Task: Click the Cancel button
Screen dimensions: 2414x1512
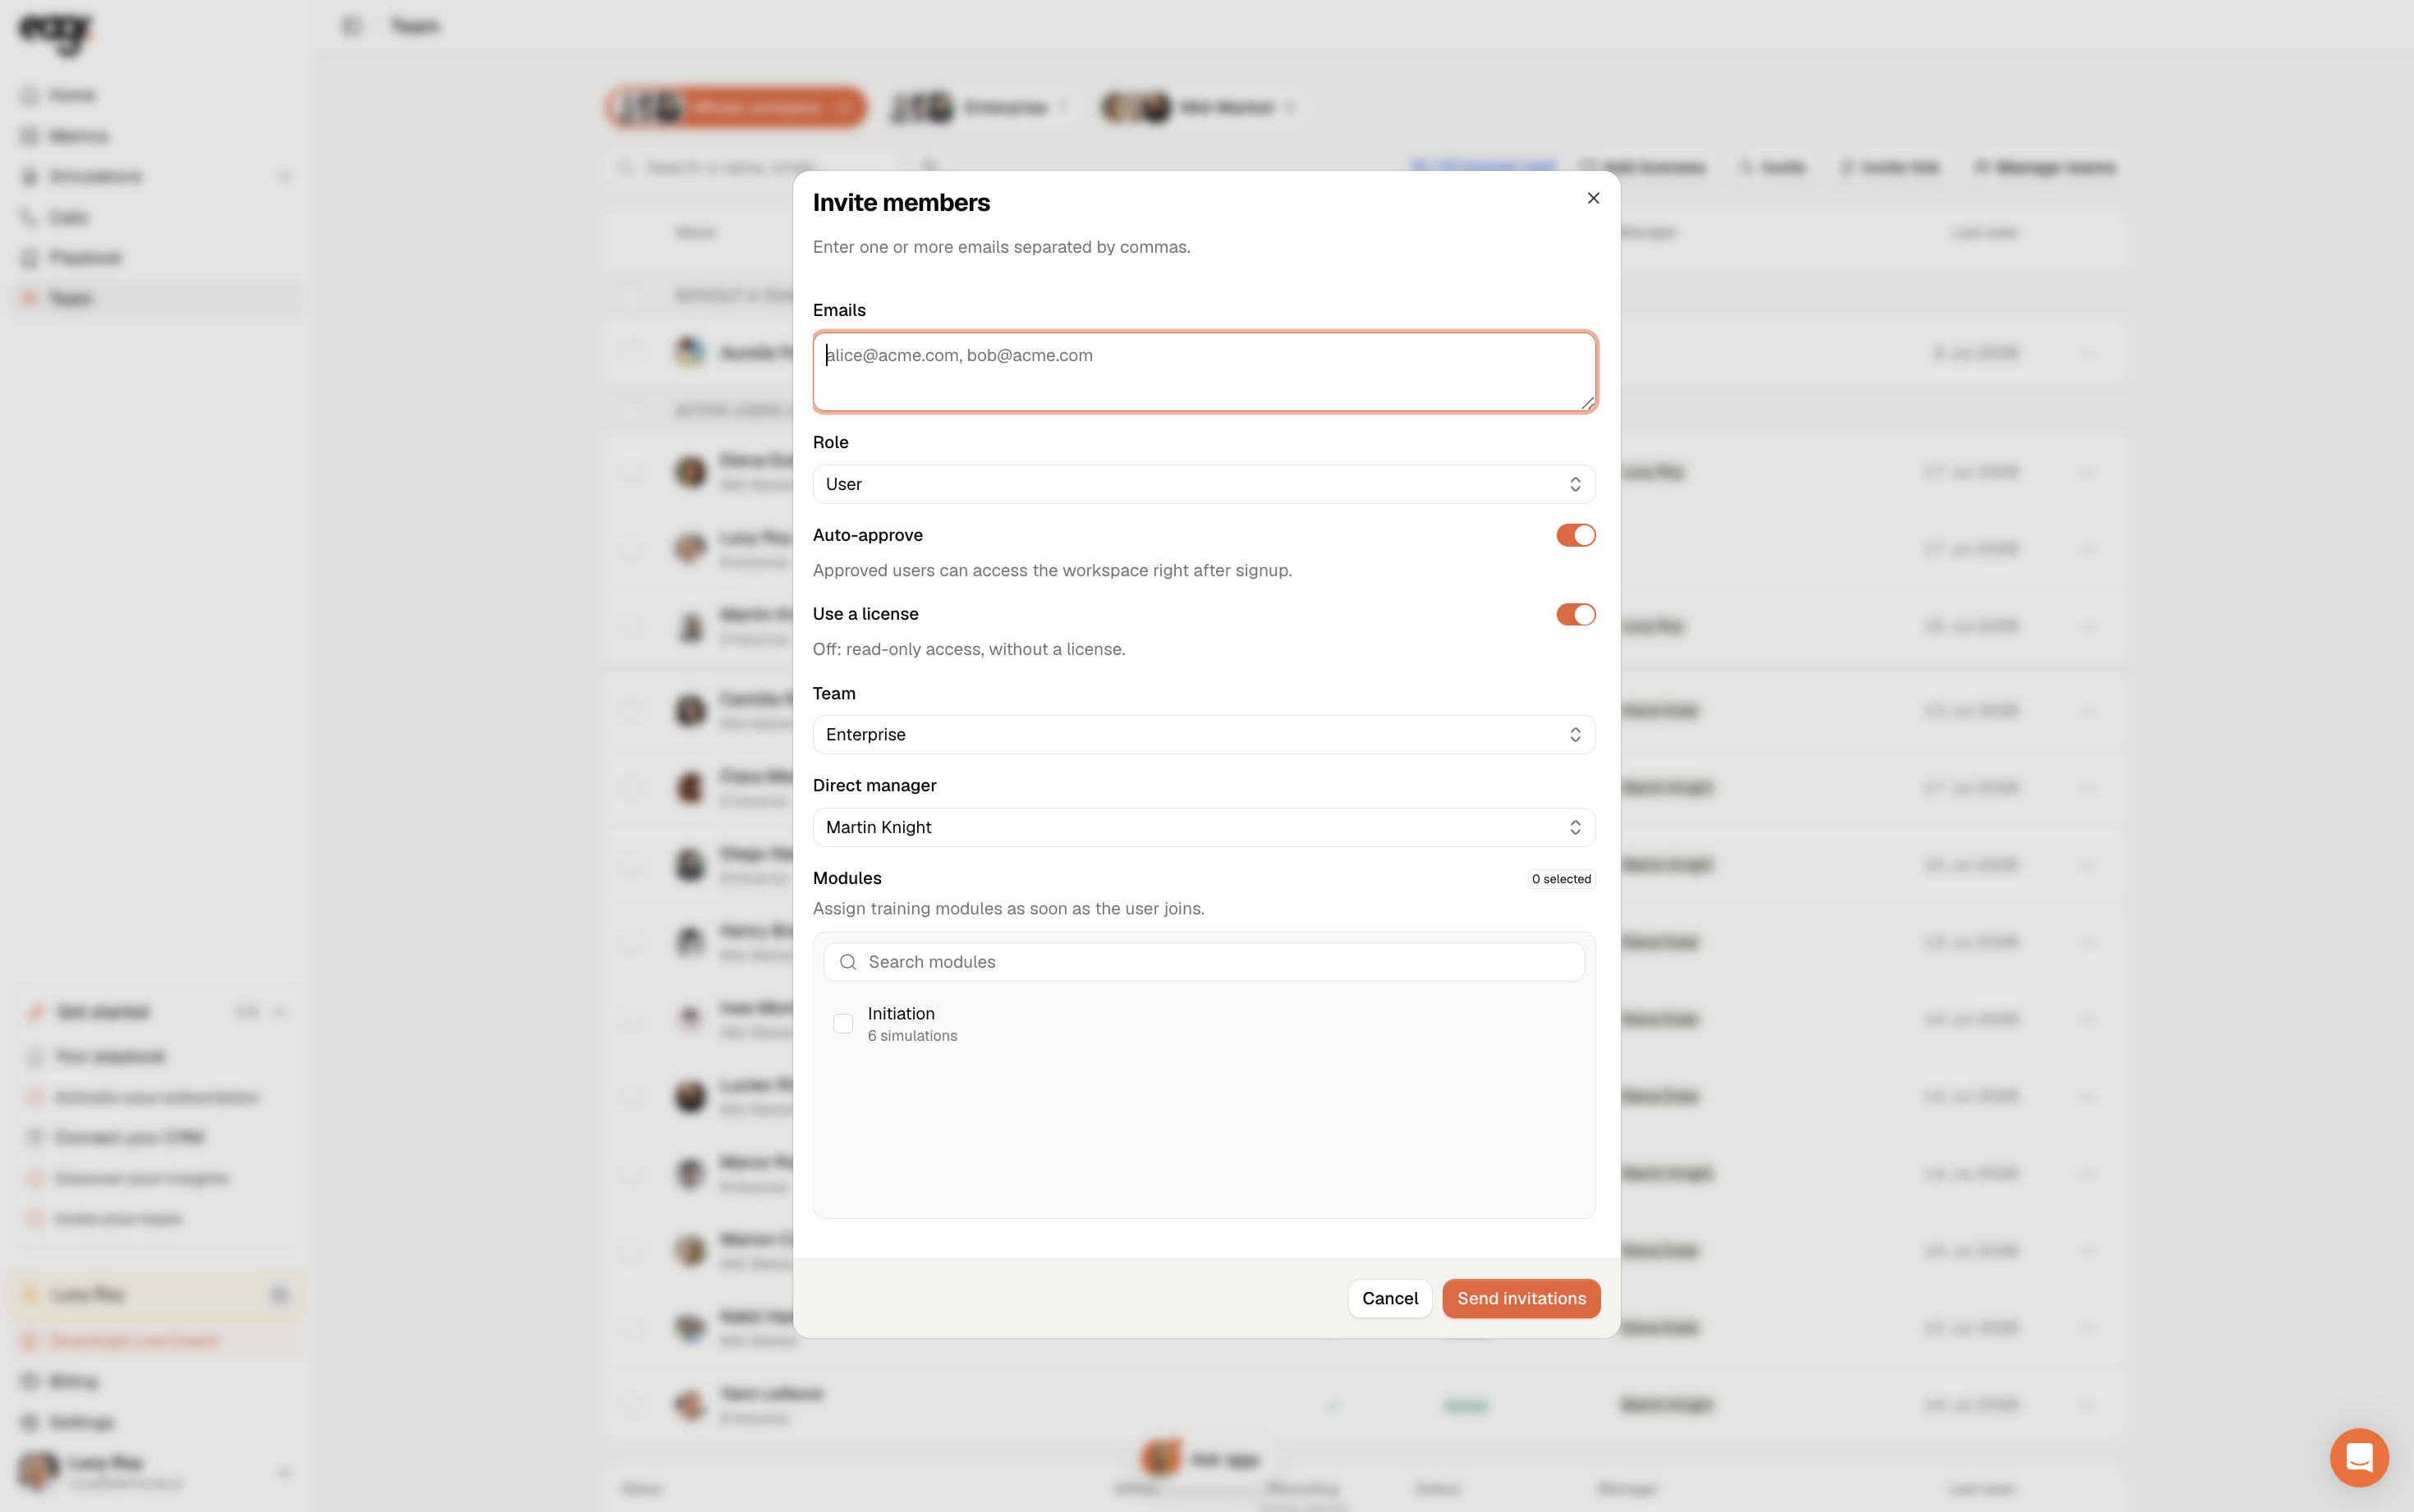Action: (1390, 1298)
